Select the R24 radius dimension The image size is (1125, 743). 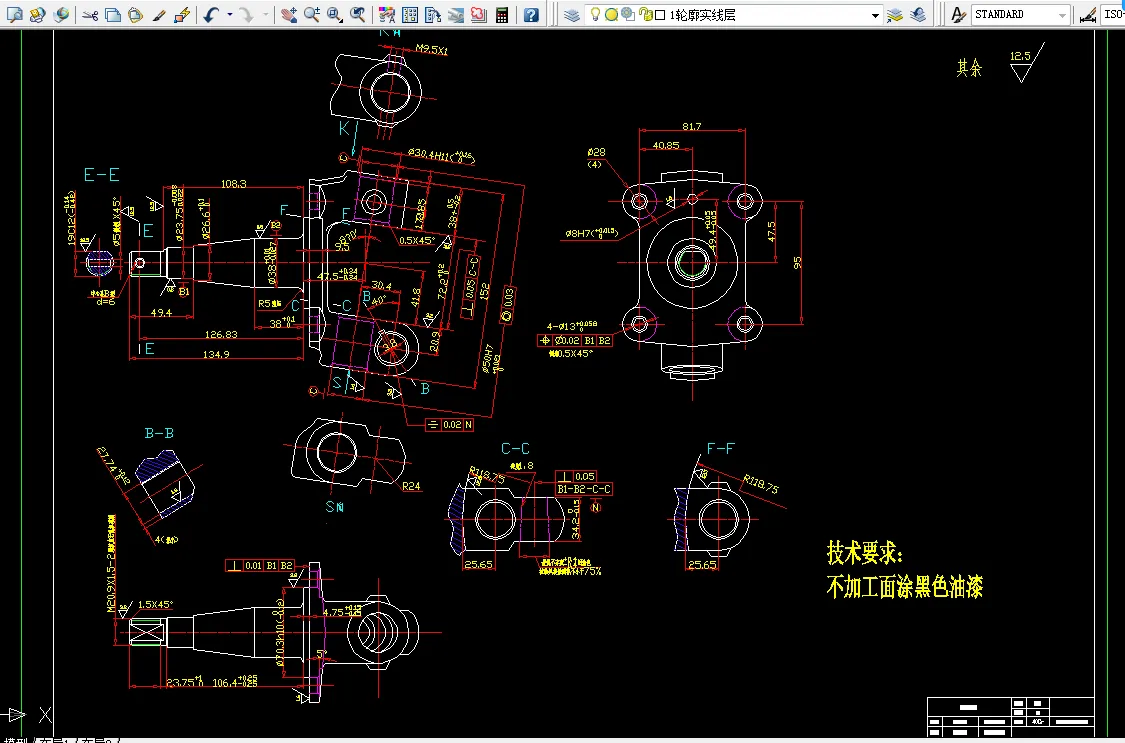[x=411, y=486]
